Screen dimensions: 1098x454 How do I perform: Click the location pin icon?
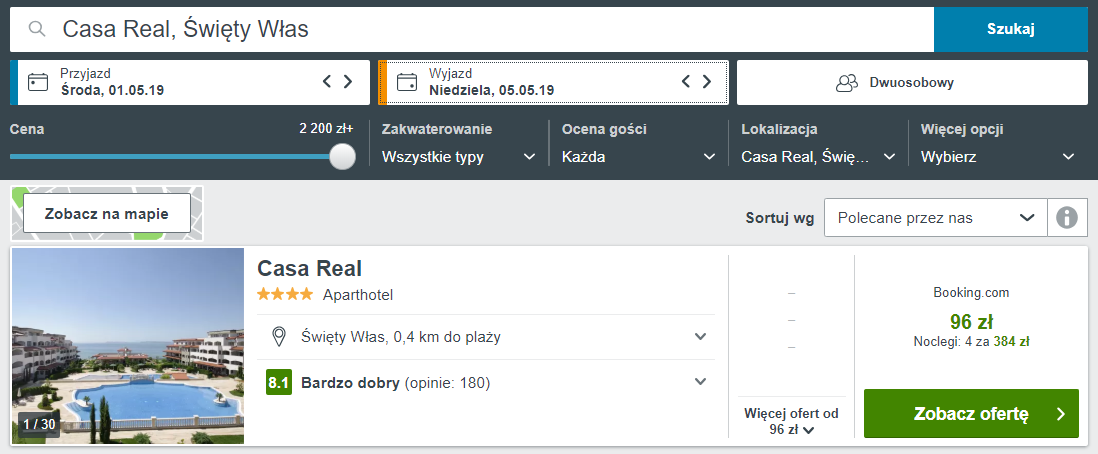279,337
